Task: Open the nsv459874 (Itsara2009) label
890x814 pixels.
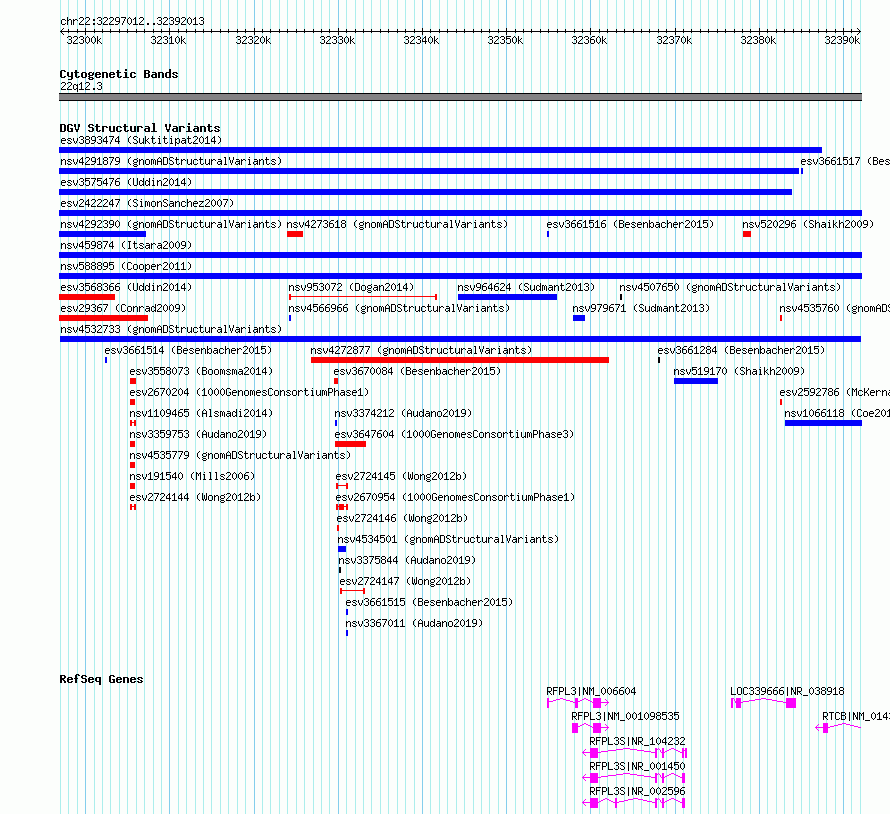Action: (126, 245)
